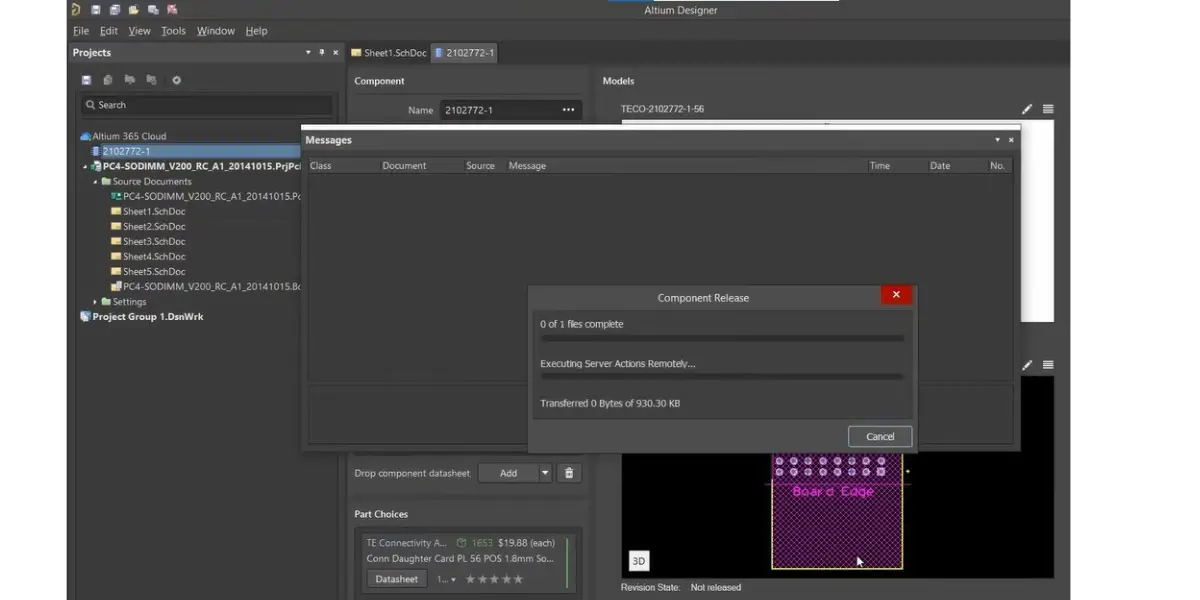Viewport: 1200px width, 600px height.
Task: Rate the TE Connectivity part using stars
Action: tap(494, 579)
